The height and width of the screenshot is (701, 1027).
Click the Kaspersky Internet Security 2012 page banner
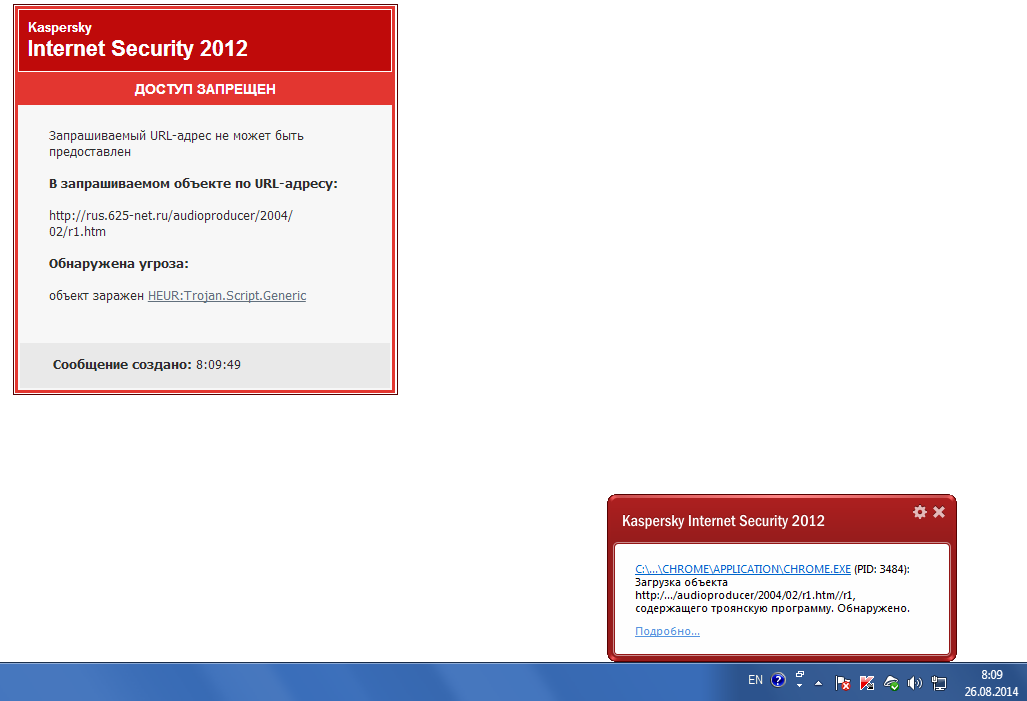tap(205, 41)
